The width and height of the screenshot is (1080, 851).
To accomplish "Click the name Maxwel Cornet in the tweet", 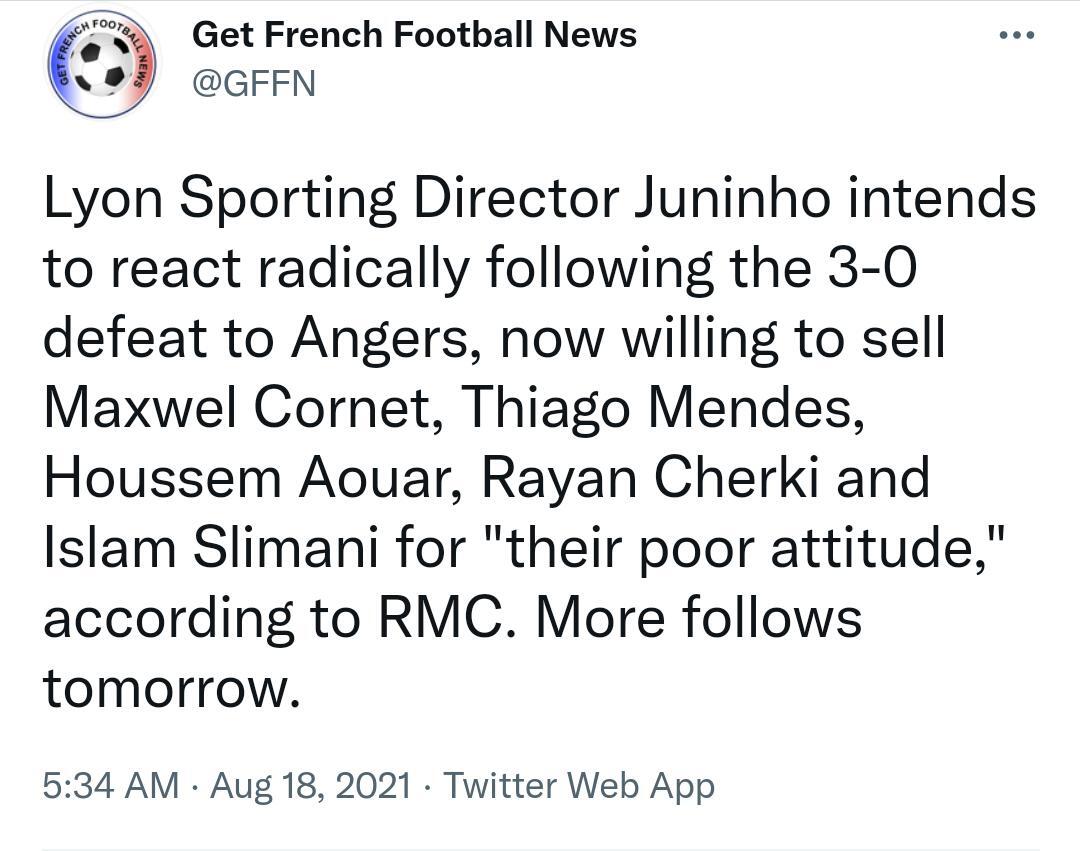I will click(242, 408).
